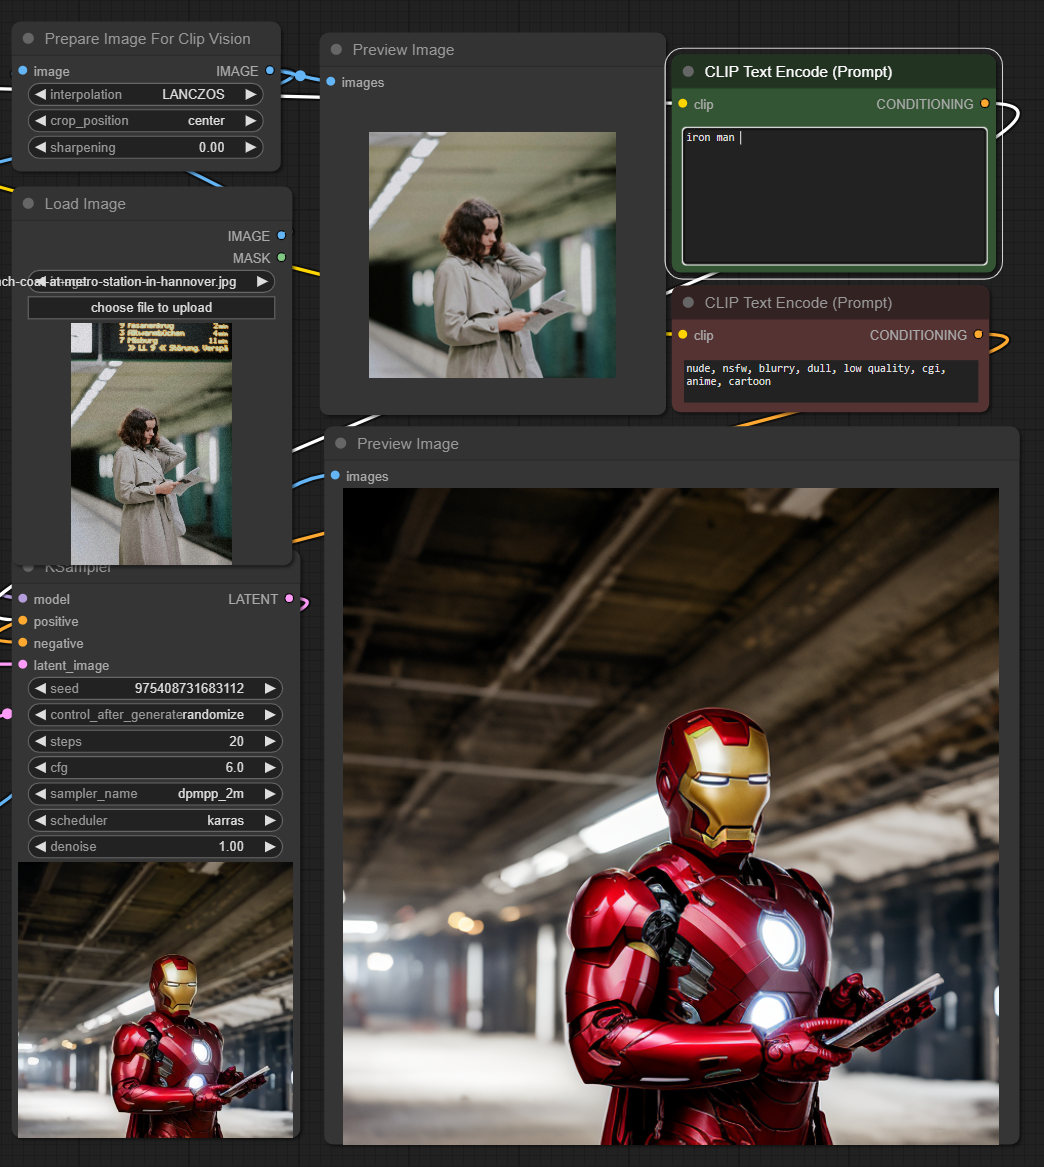Click the large Preview Image images input port

coord(335,476)
